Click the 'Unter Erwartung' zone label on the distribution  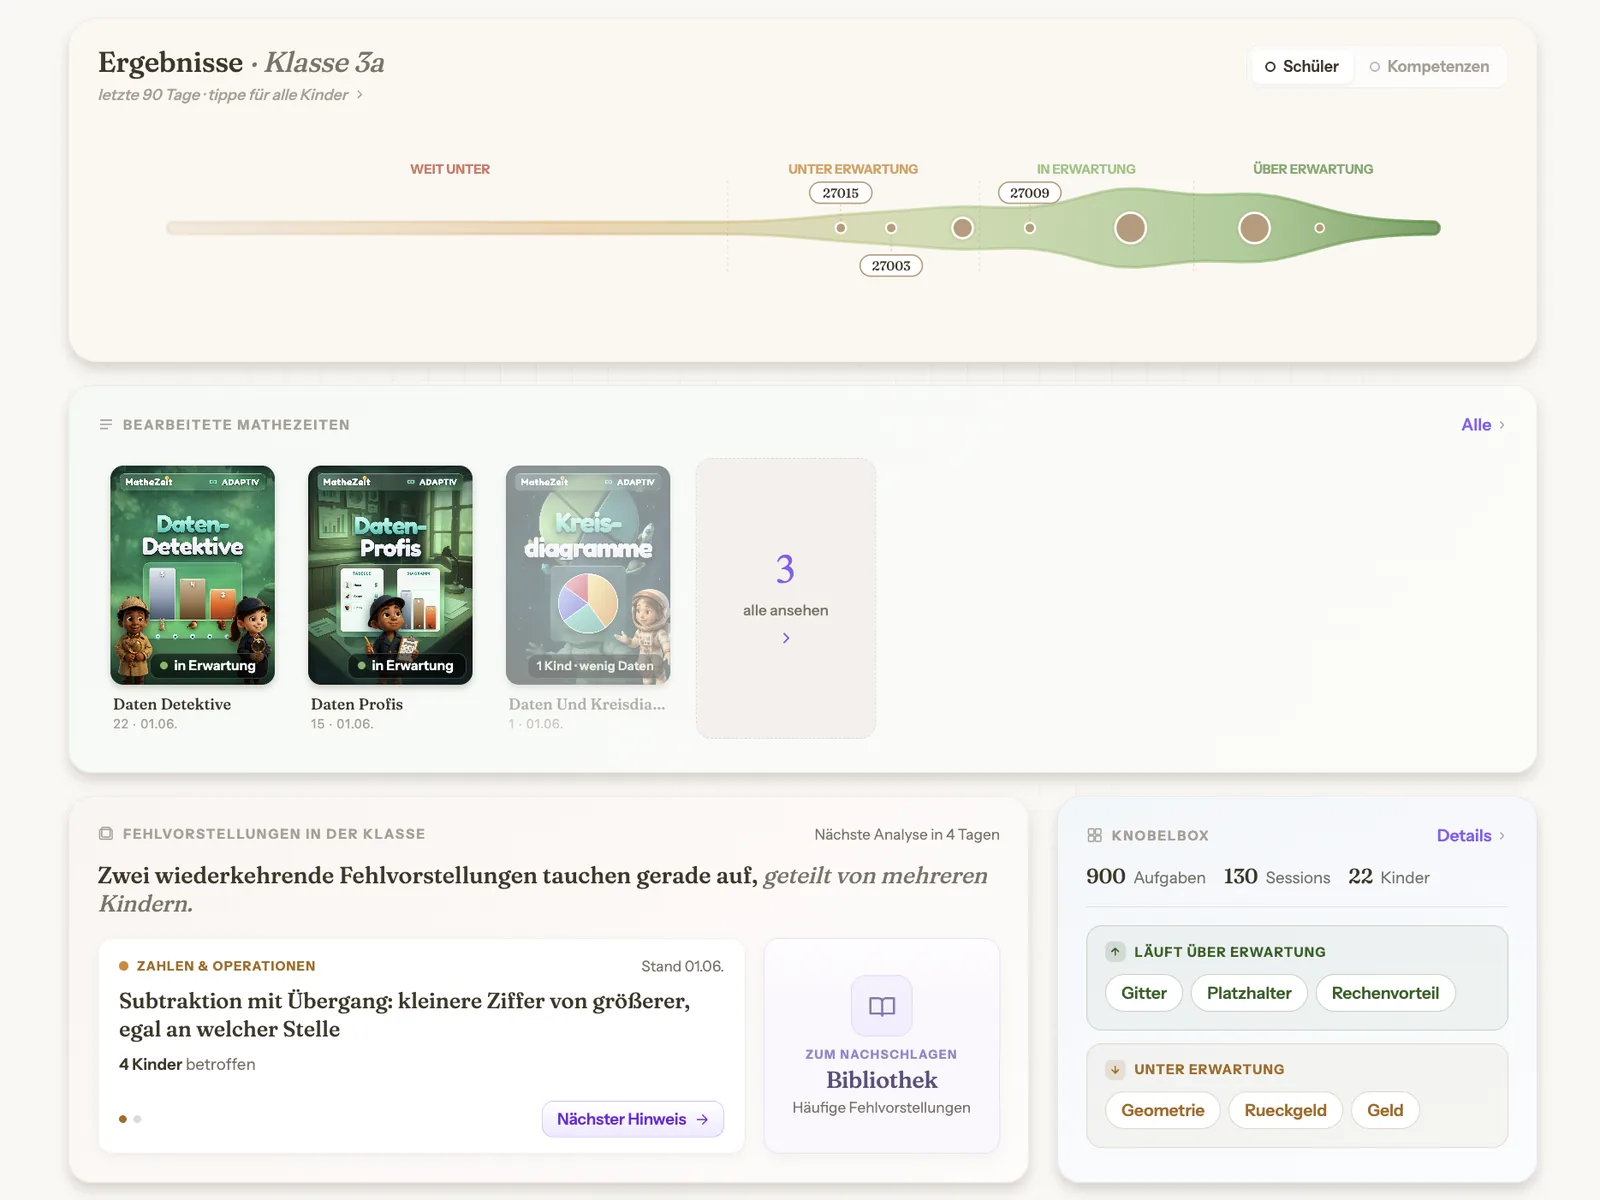(853, 169)
